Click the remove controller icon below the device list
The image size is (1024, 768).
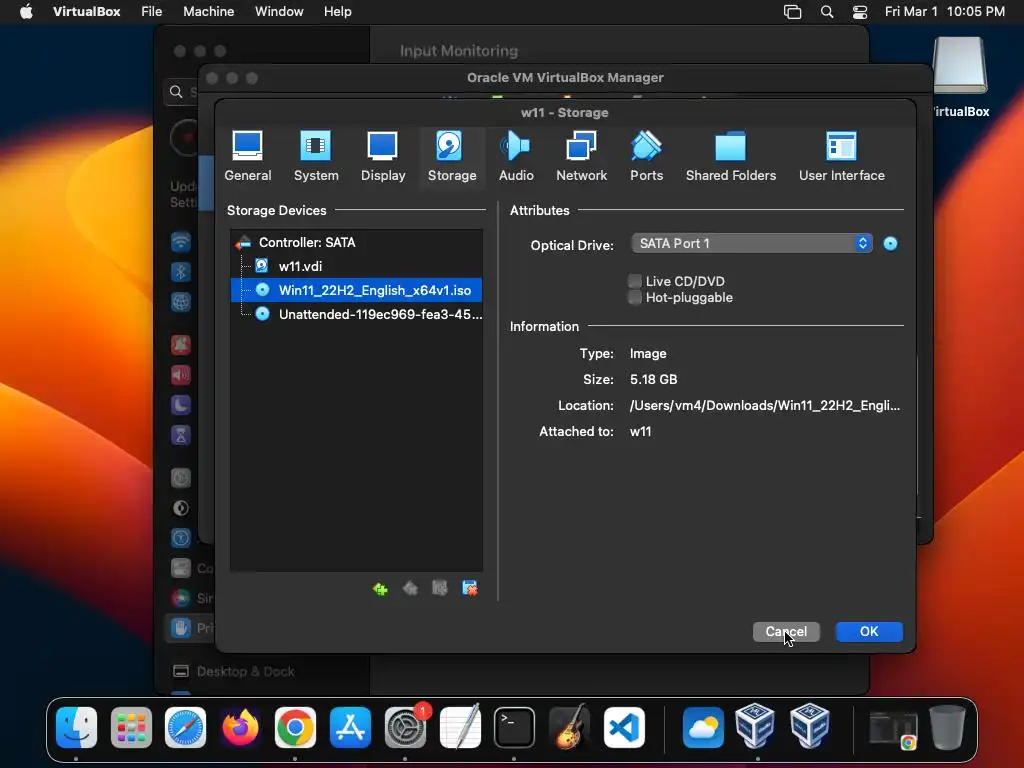click(410, 589)
